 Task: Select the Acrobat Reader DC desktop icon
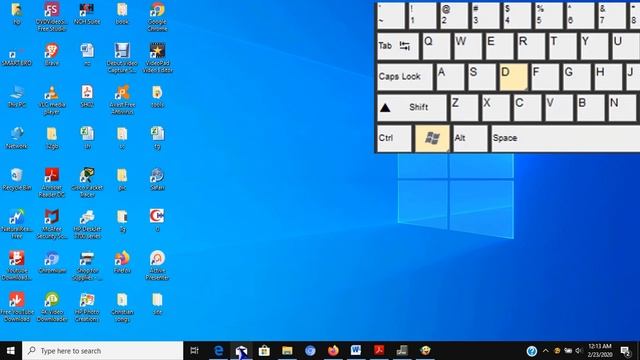[52, 182]
